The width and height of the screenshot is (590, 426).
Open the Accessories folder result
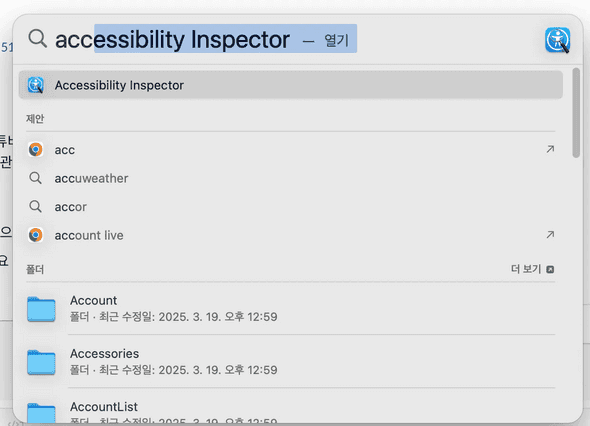click(290, 362)
